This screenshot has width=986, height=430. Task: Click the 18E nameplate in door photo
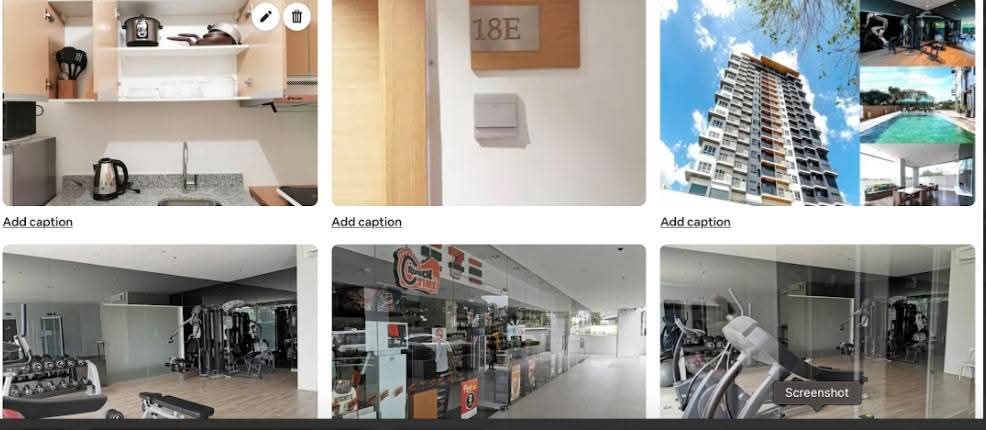point(505,29)
